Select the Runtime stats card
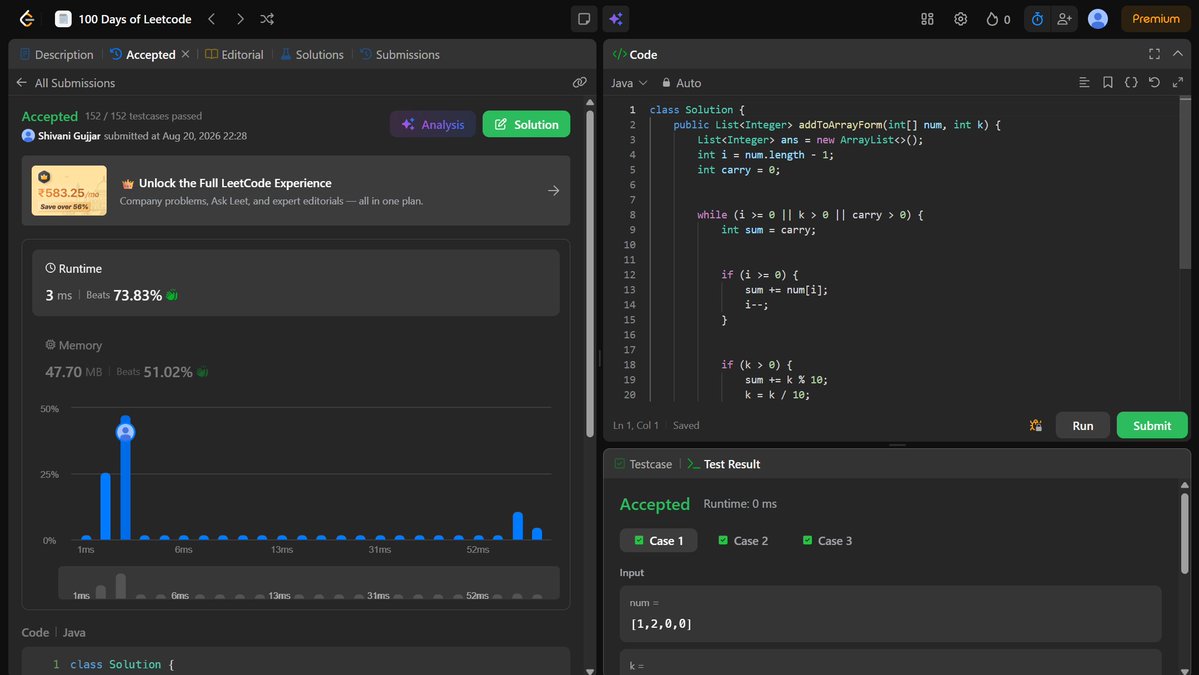This screenshot has width=1199, height=675. click(296, 283)
